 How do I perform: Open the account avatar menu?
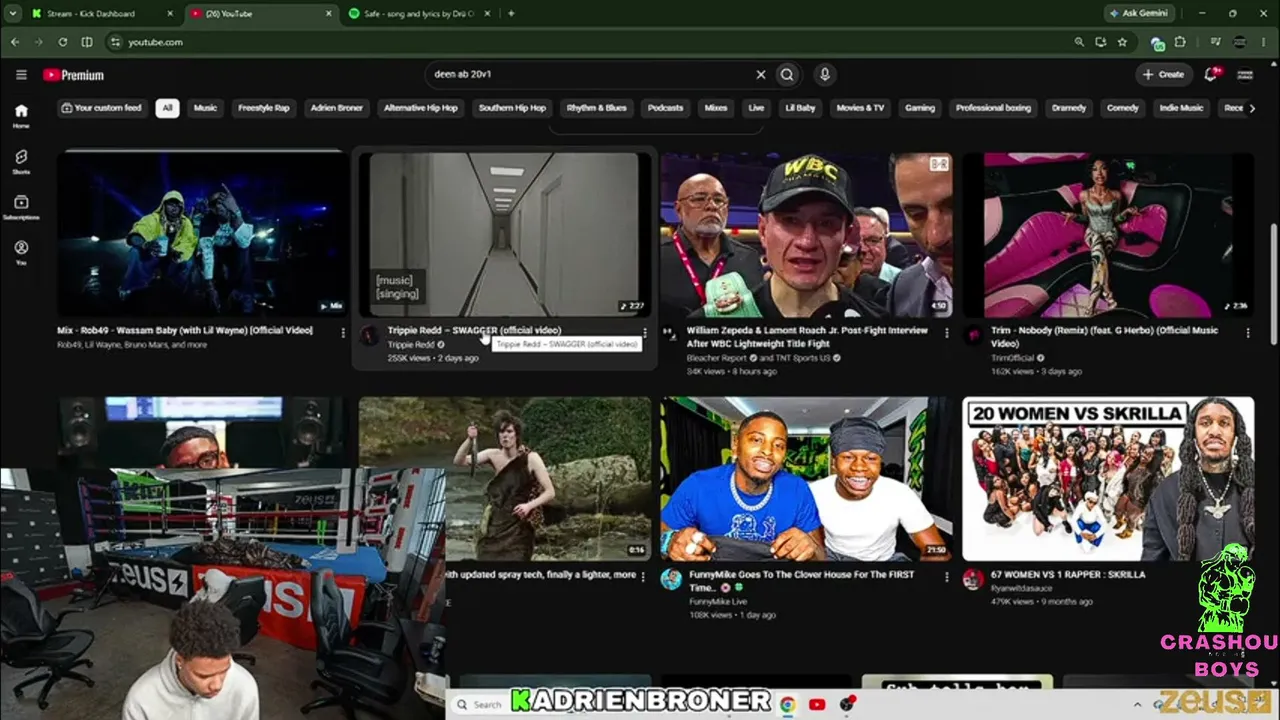point(1245,74)
